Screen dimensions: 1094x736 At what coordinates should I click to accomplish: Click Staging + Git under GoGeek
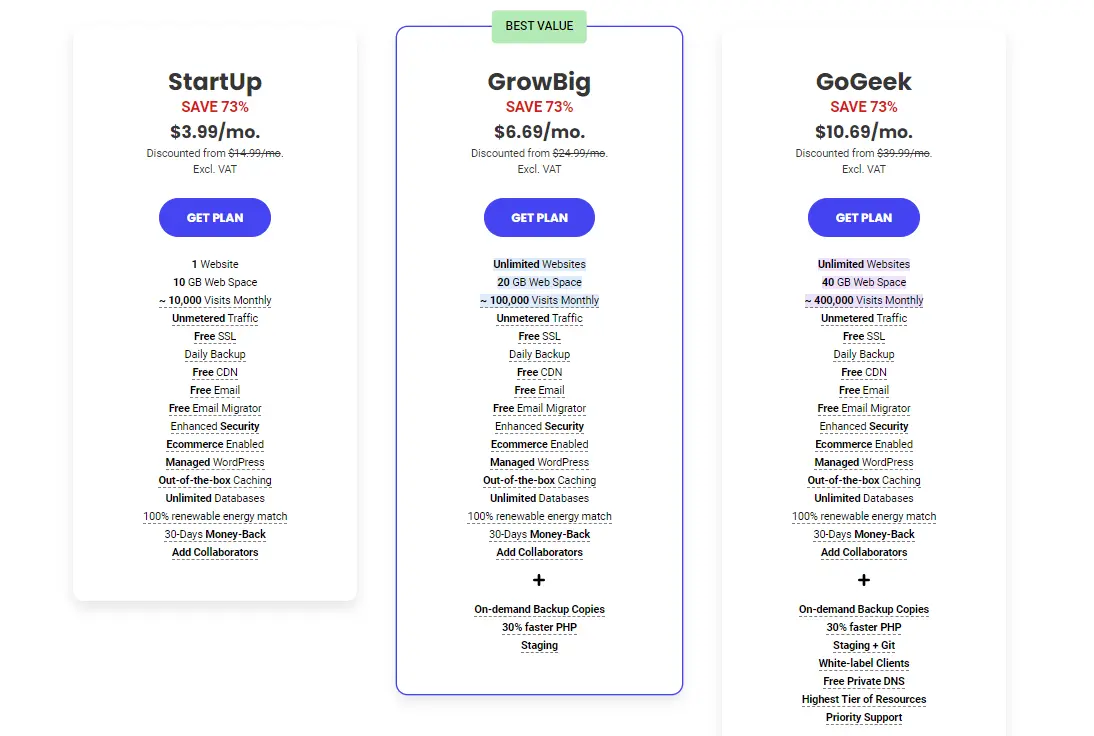(x=863, y=645)
